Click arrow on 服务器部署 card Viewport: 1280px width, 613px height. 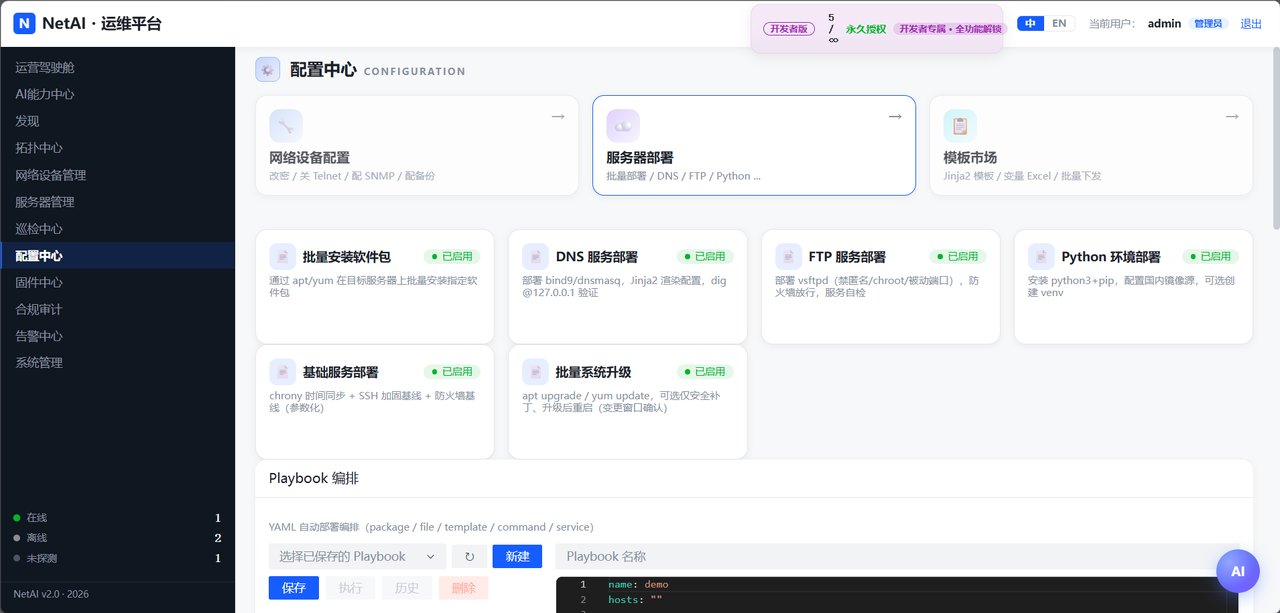[895, 117]
